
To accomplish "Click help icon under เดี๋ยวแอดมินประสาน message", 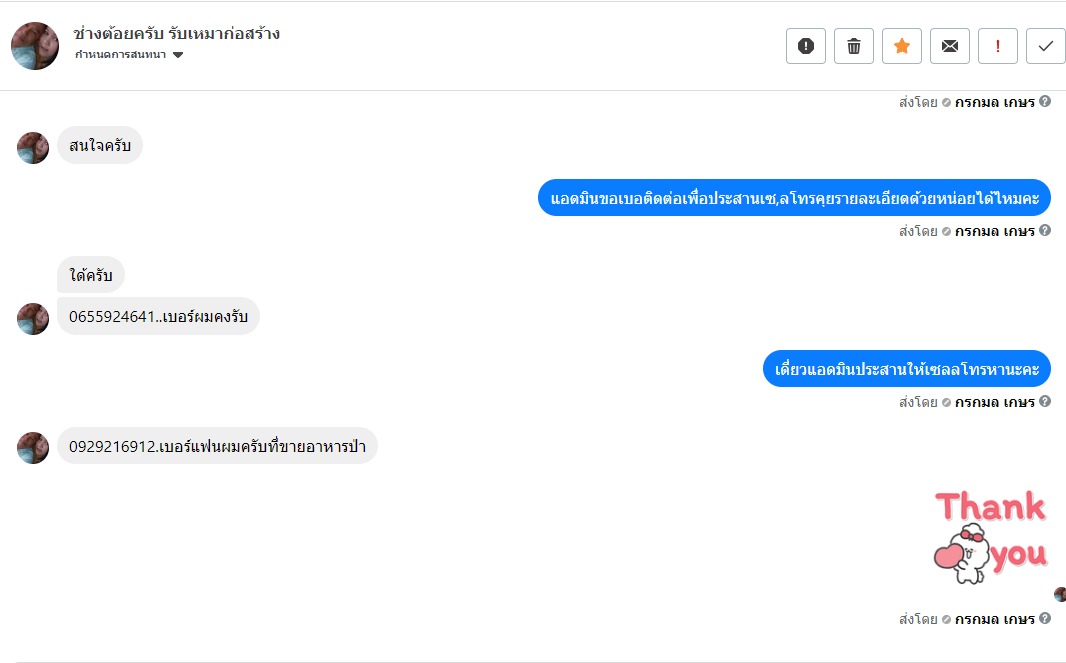I will [x=1045, y=402].
